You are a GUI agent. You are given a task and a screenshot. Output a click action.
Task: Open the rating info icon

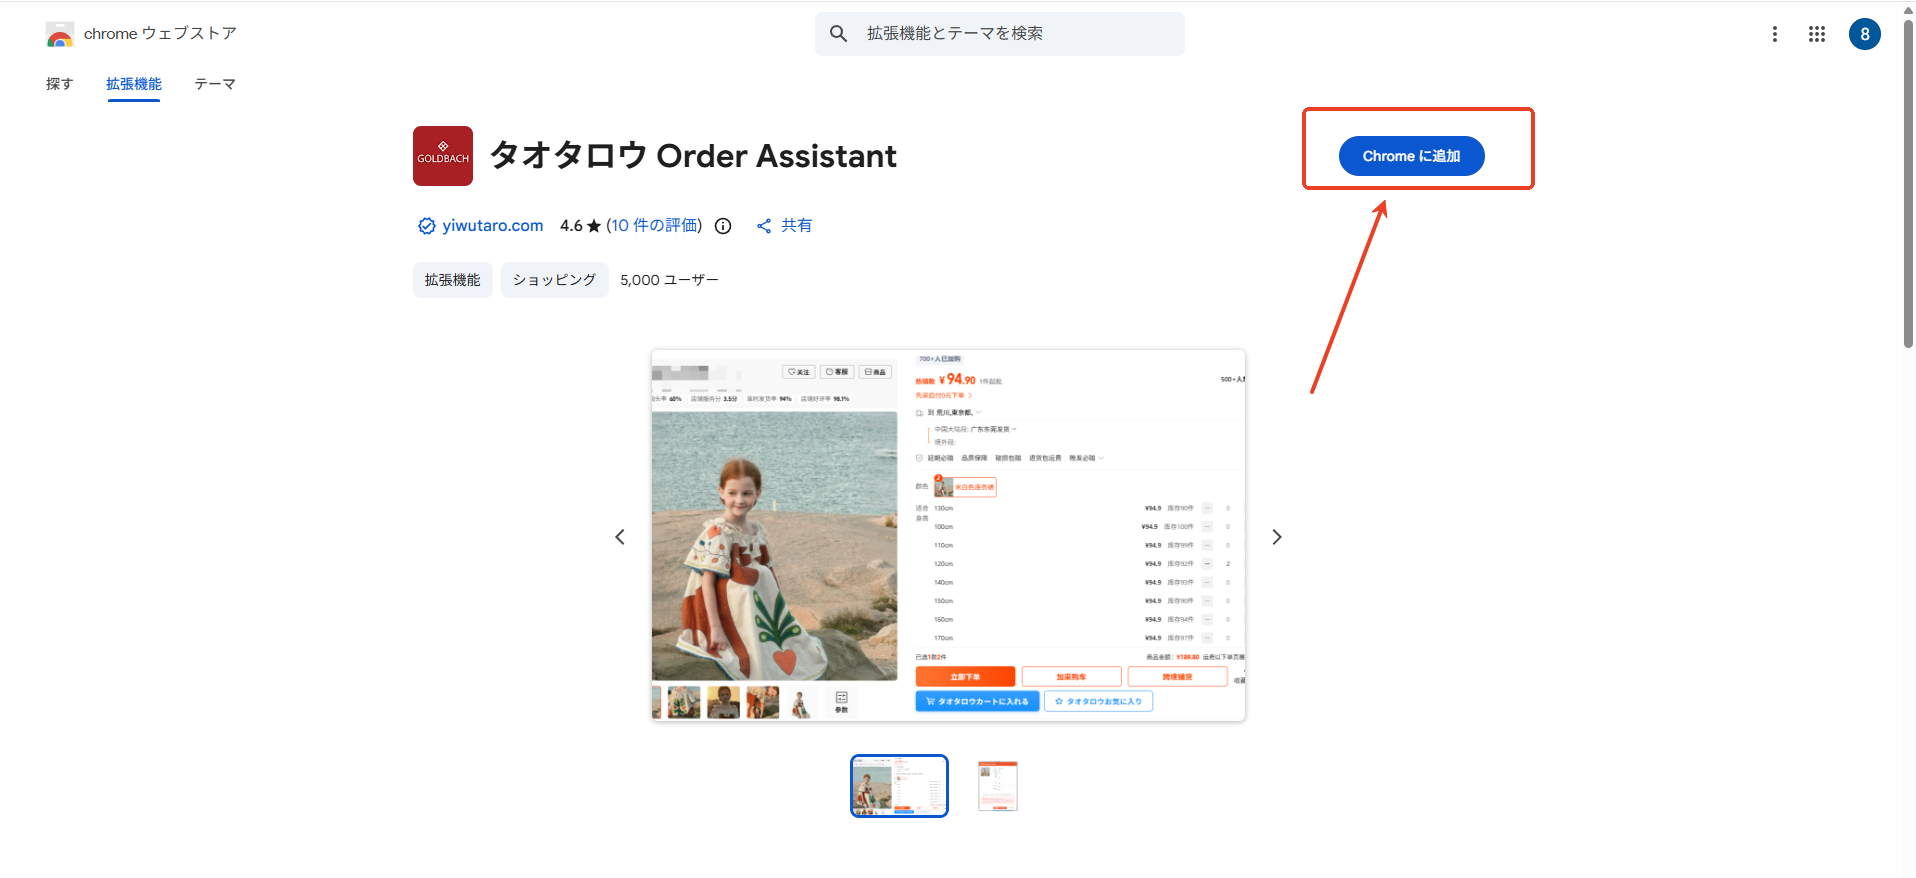(723, 226)
